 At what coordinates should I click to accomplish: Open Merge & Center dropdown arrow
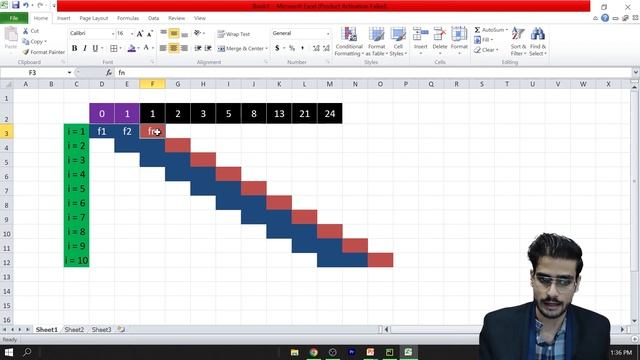[267, 49]
